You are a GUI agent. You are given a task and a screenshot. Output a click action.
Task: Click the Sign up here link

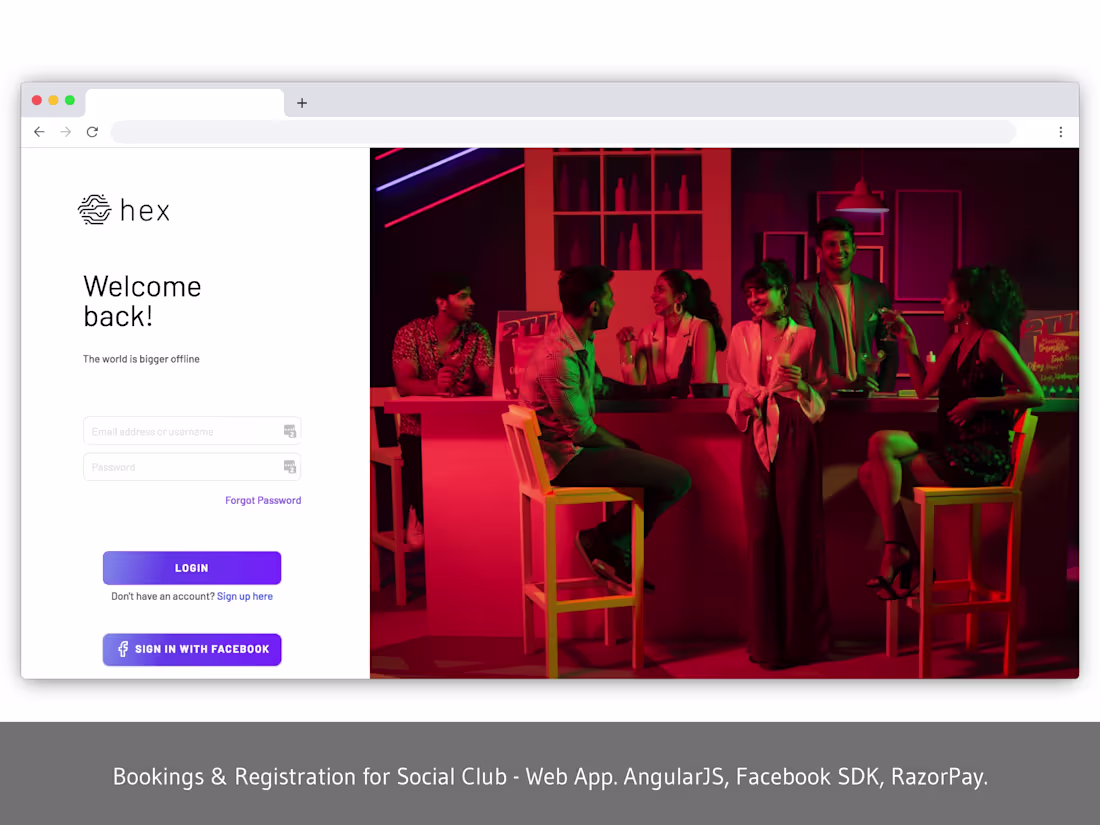(x=245, y=596)
